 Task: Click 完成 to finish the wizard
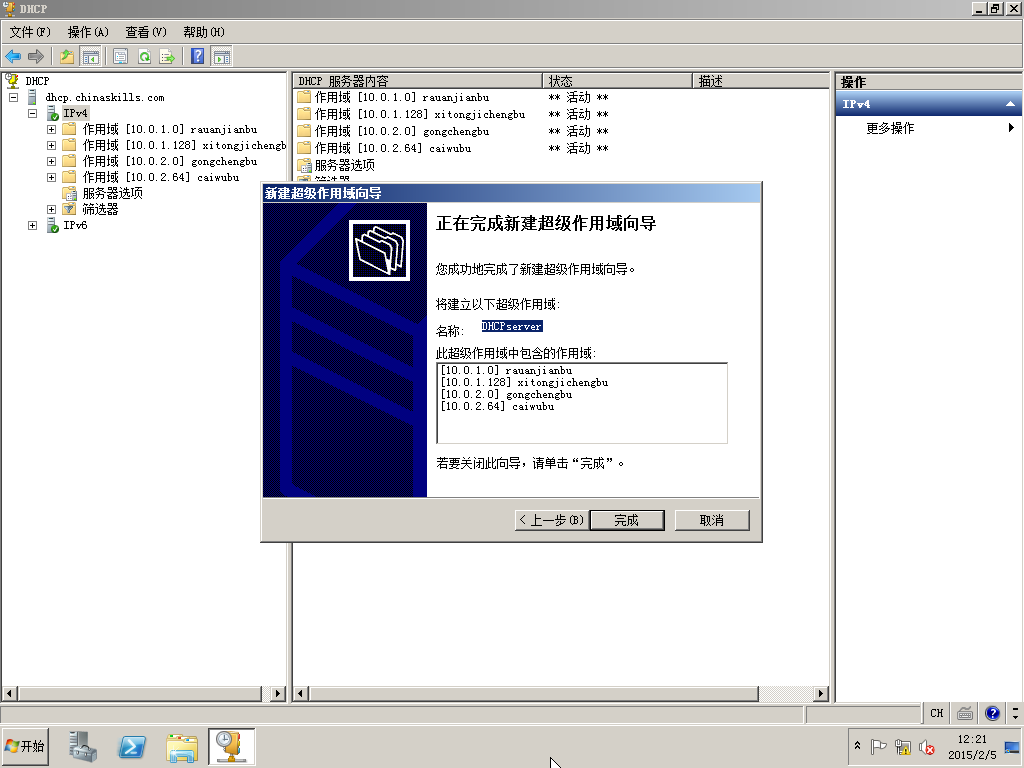click(x=627, y=520)
